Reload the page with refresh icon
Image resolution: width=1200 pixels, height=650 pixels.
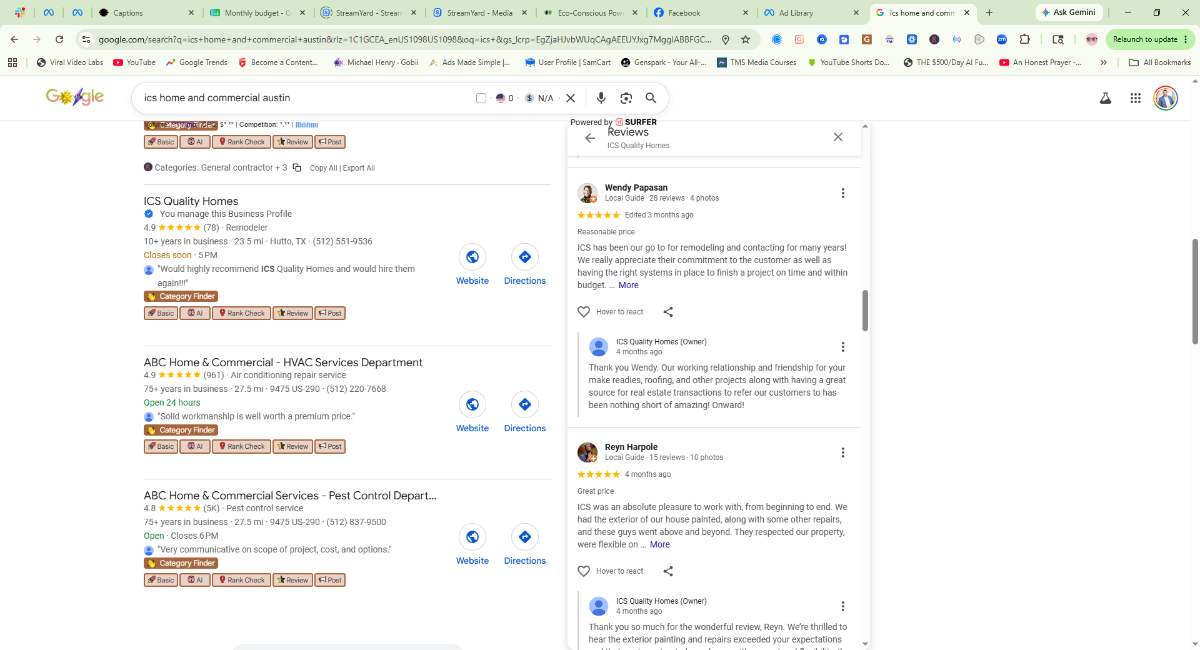click(60, 39)
